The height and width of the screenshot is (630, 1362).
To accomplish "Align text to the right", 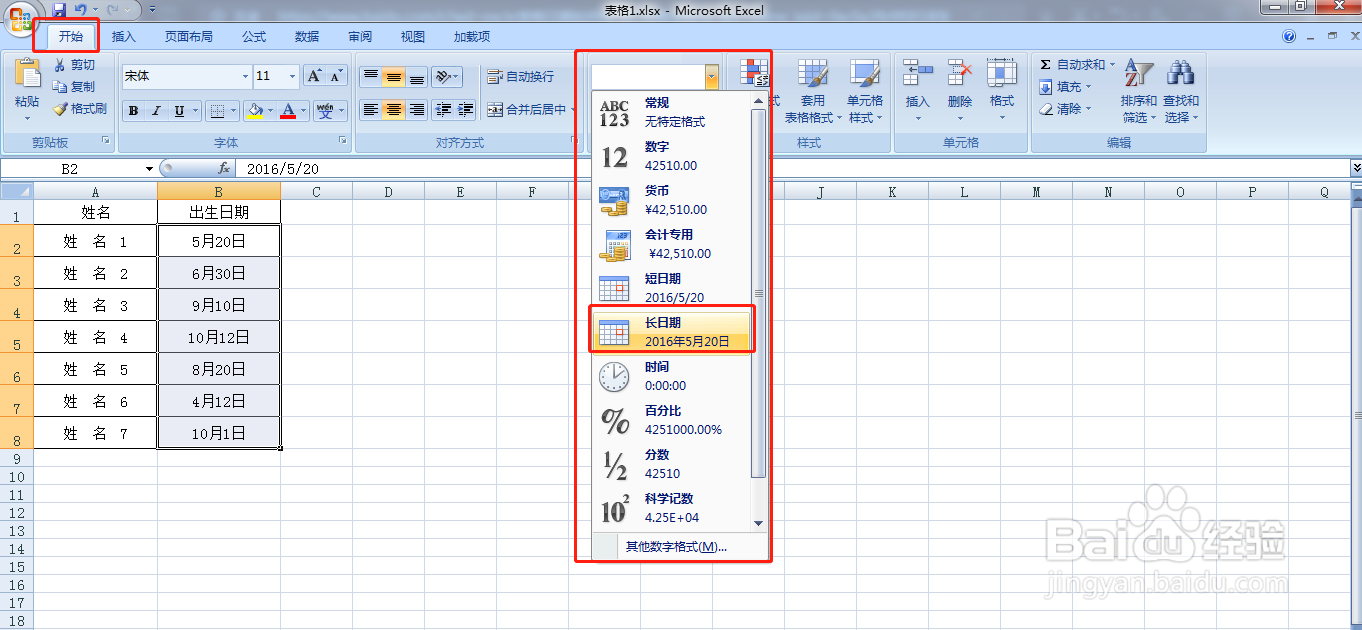I will tap(416, 110).
